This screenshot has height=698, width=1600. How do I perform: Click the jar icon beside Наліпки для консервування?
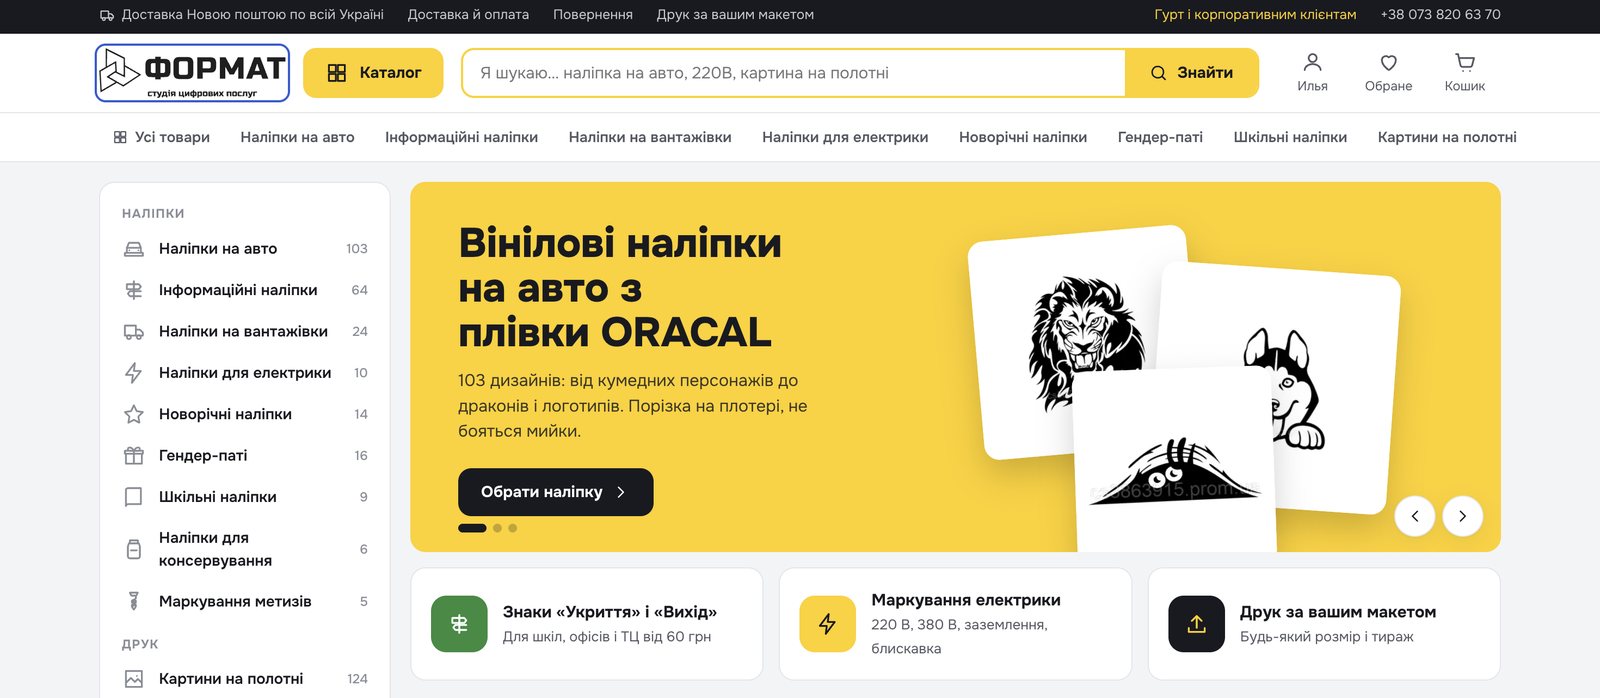pos(134,549)
